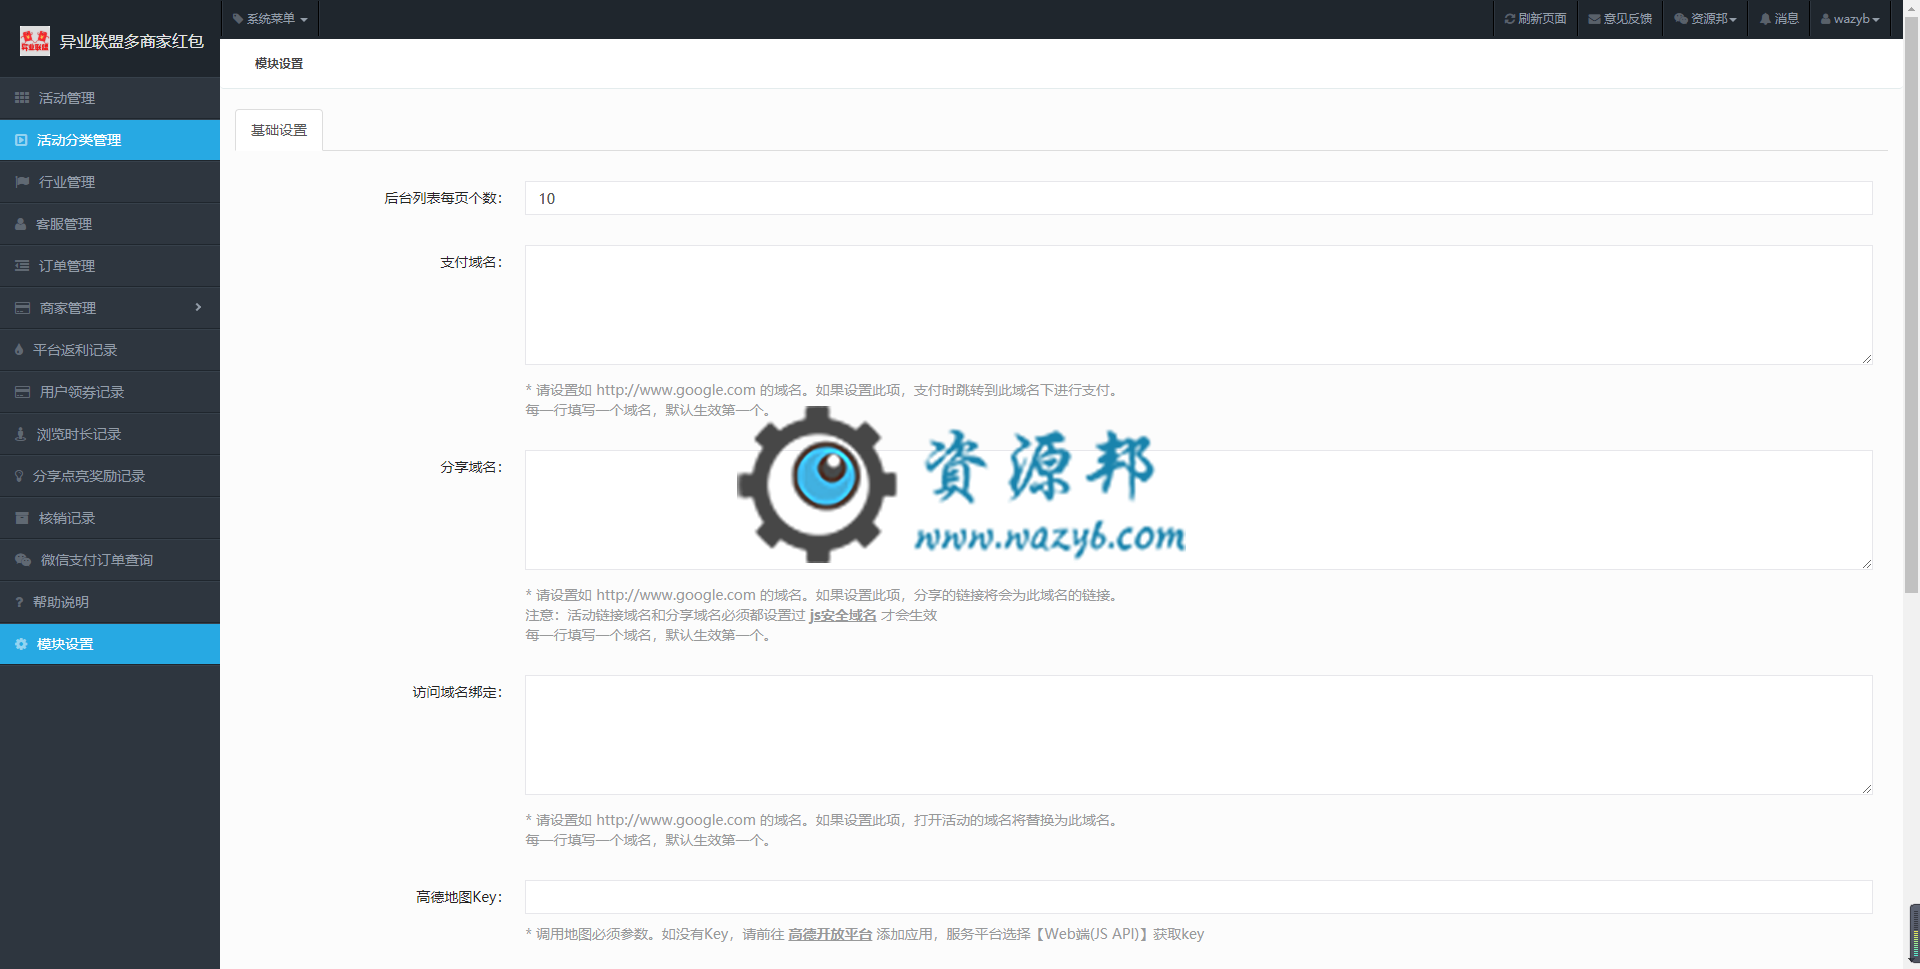Click the 平台返利记录 droplet icon

pos(19,350)
